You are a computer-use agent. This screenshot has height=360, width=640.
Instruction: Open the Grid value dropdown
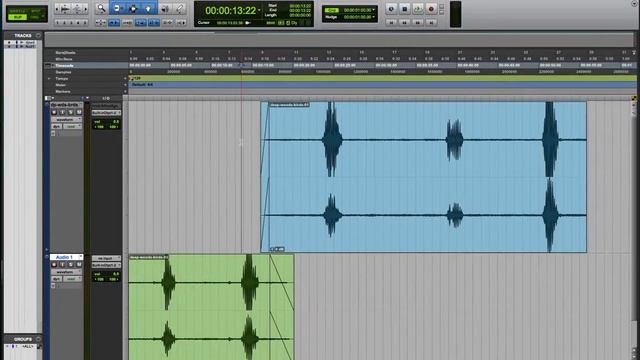[373, 10]
